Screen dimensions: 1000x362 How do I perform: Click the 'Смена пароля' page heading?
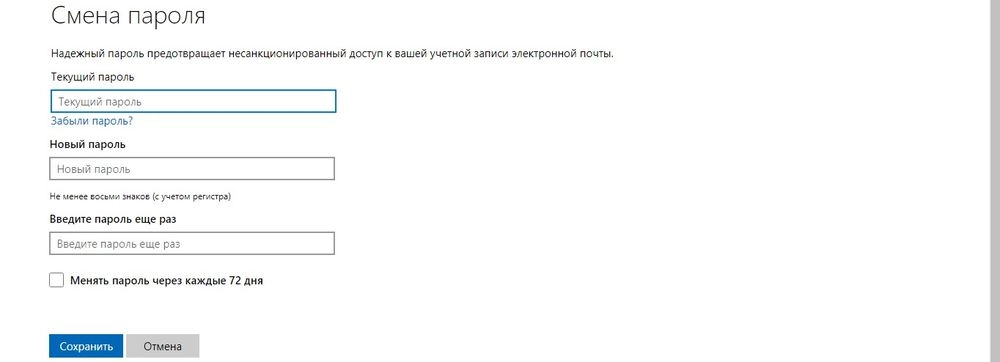pyautogui.click(x=128, y=15)
